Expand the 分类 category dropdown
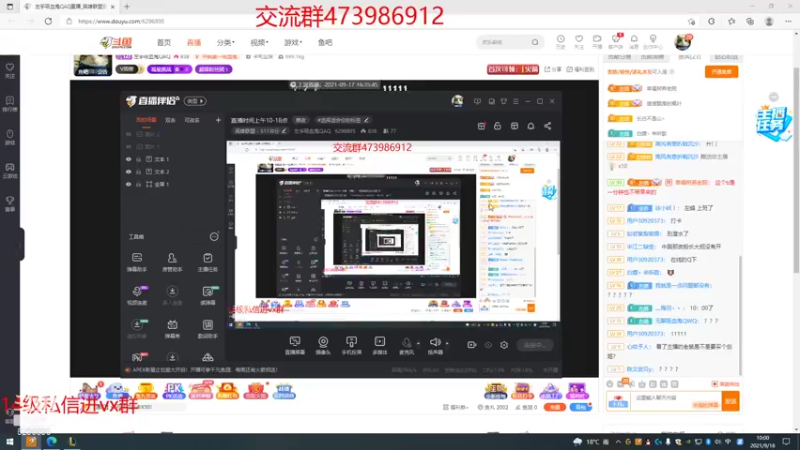Screen dimensions: 800x450 coord(226,42)
